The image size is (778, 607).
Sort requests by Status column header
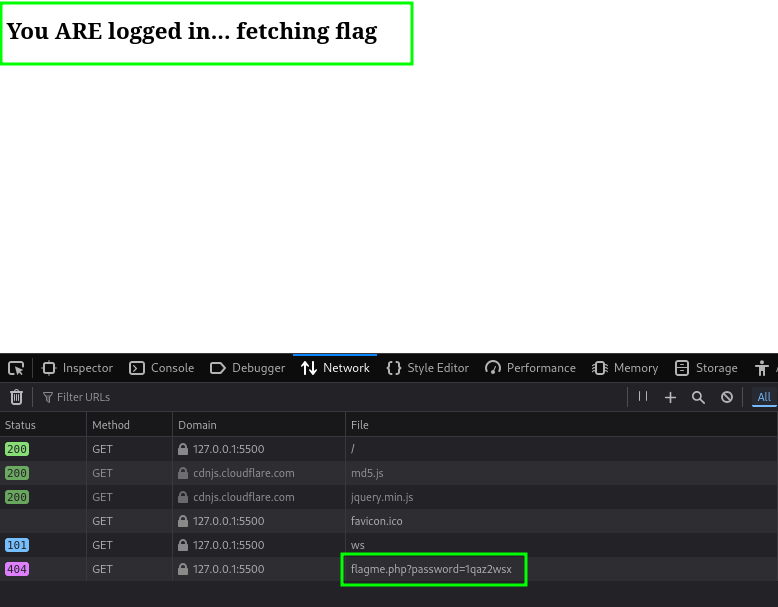click(42, 425)
